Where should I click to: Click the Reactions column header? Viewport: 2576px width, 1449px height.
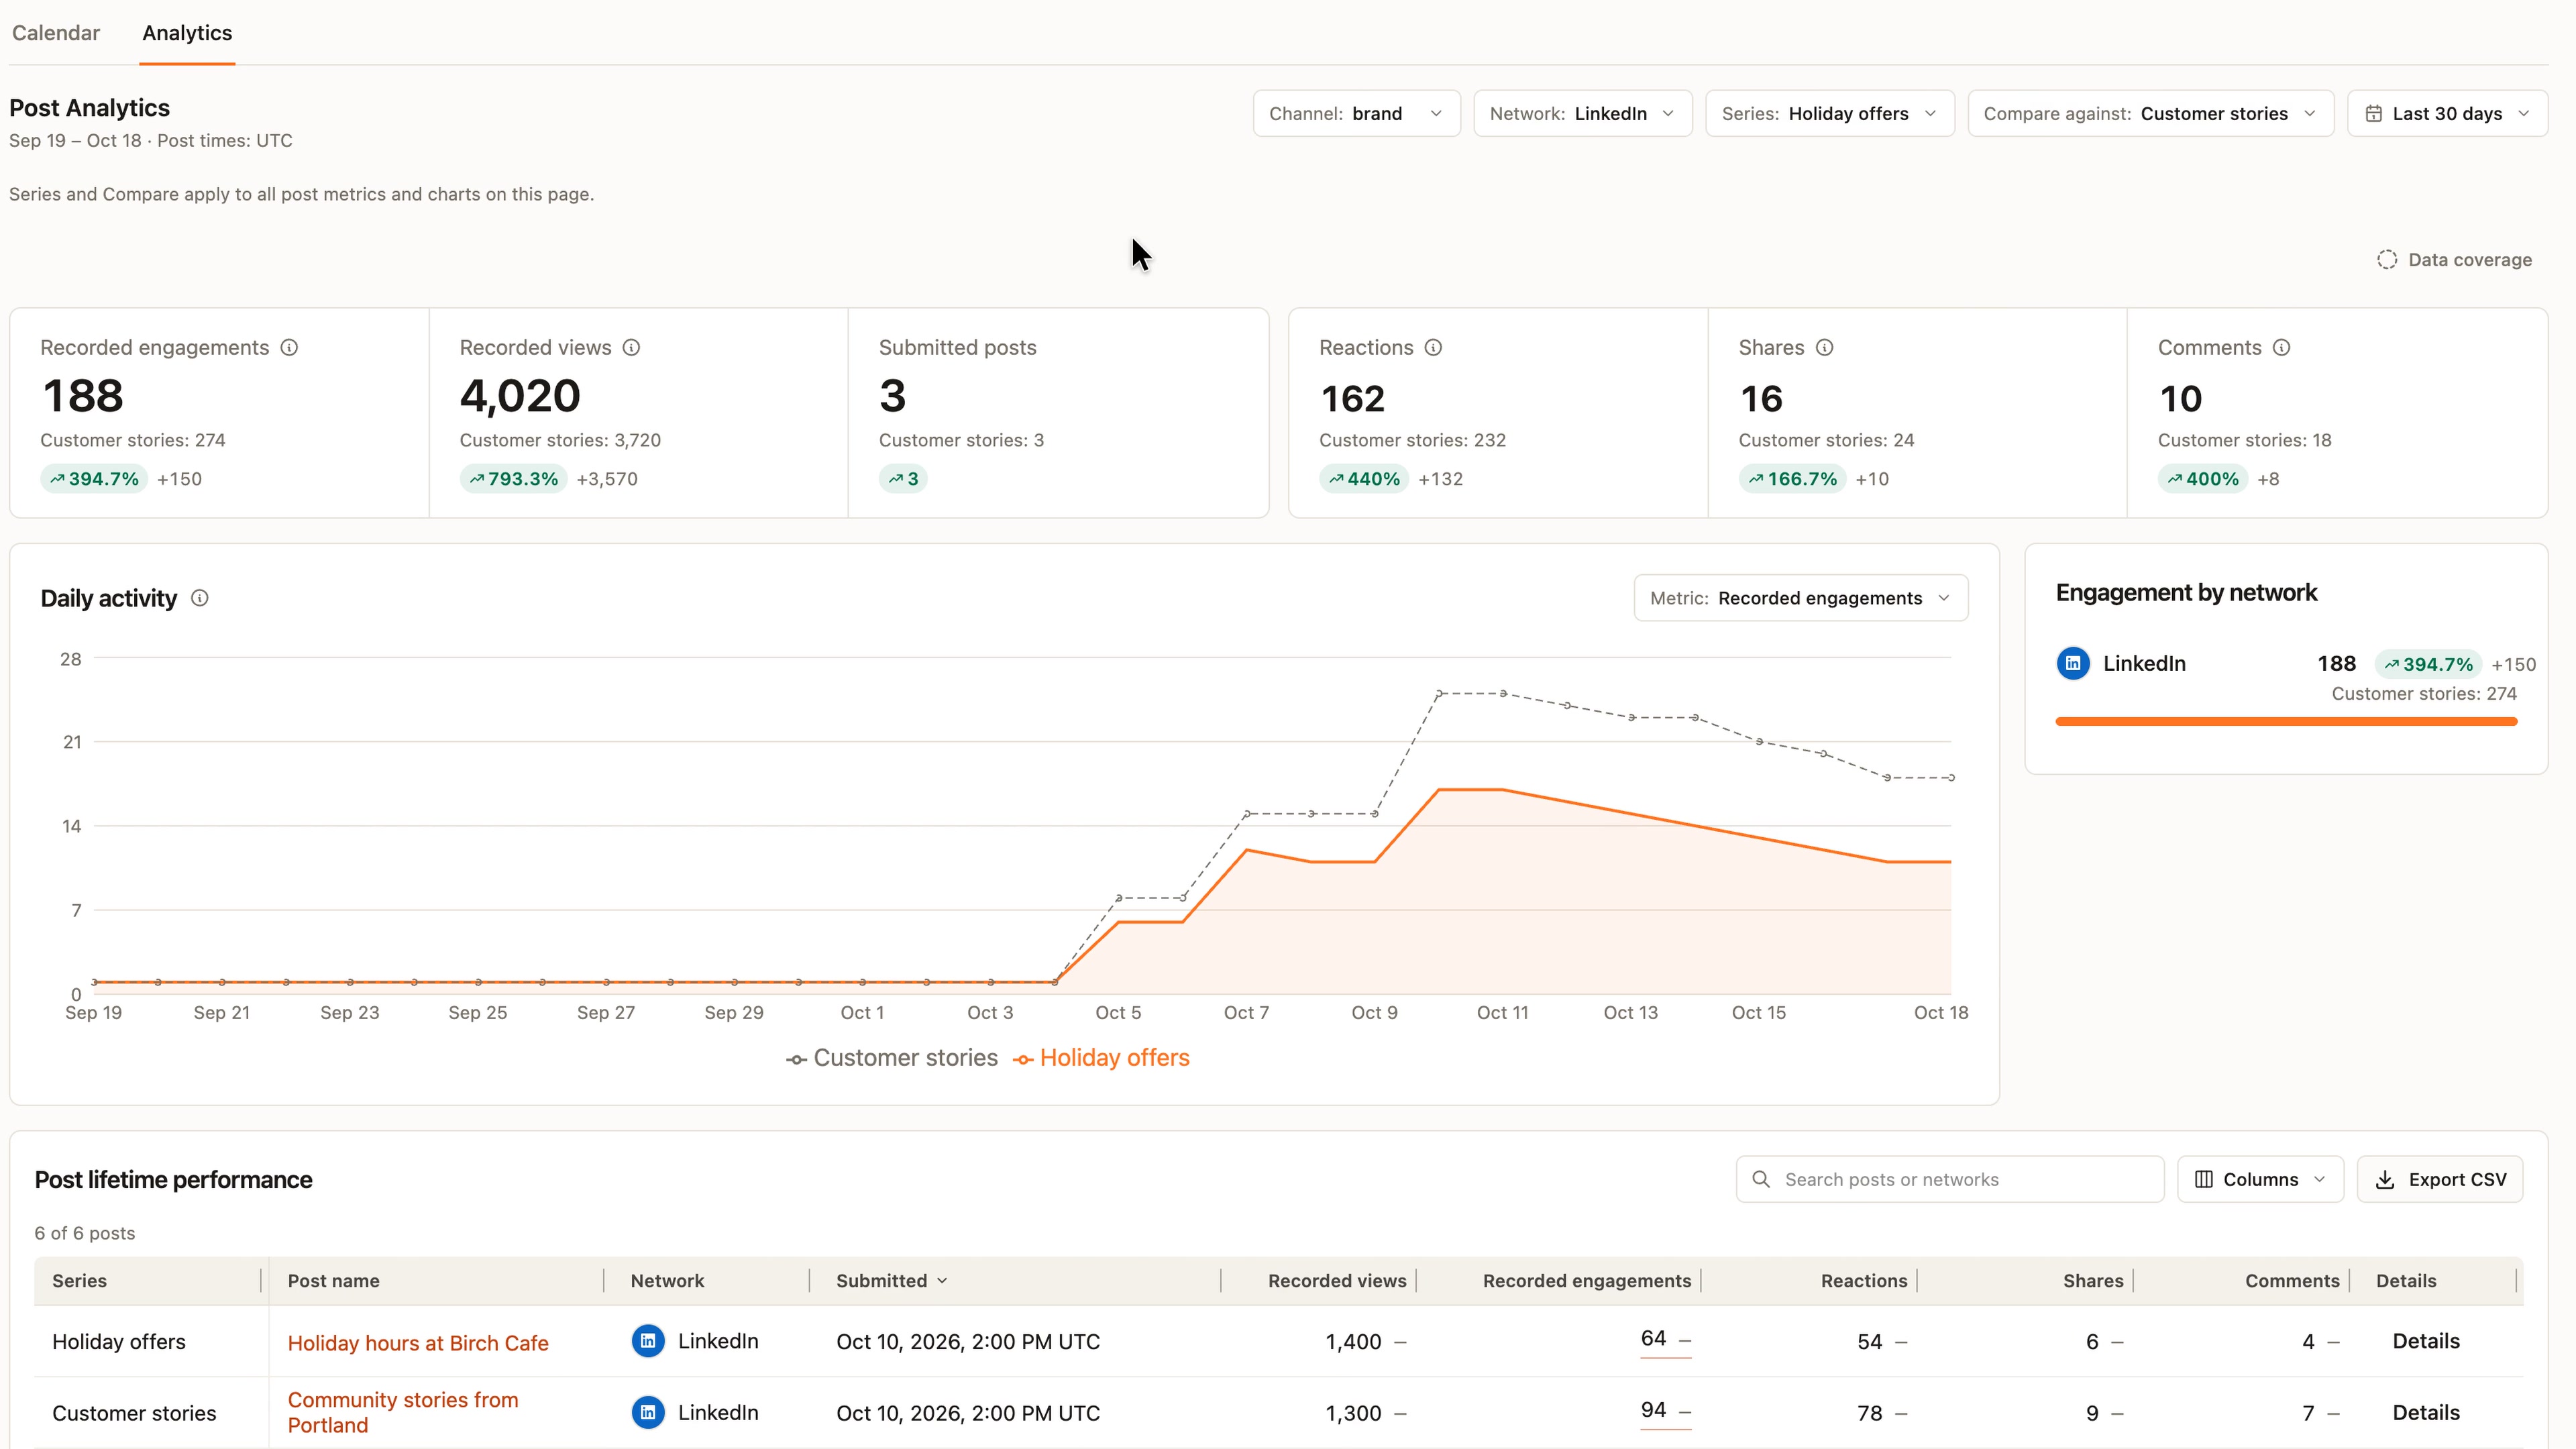(x=1864, y=1281)
